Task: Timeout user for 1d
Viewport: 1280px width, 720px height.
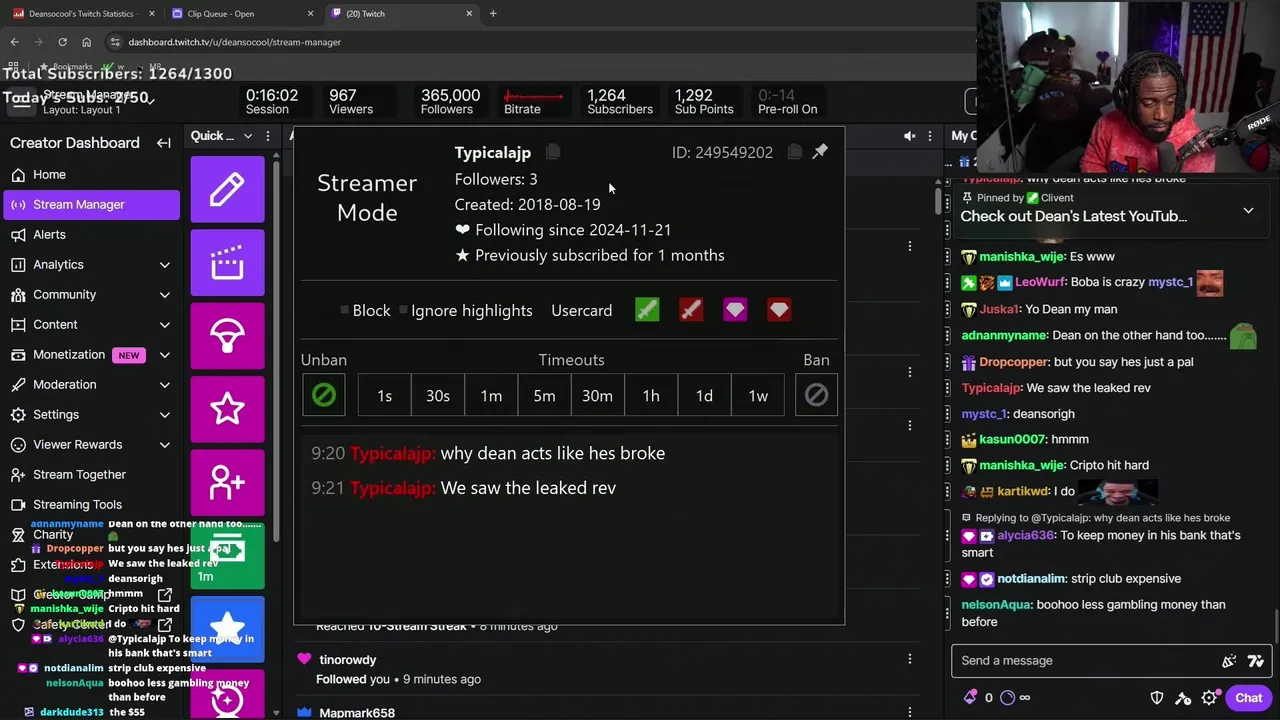Action: pyautogui.click(x=704, y=395)
